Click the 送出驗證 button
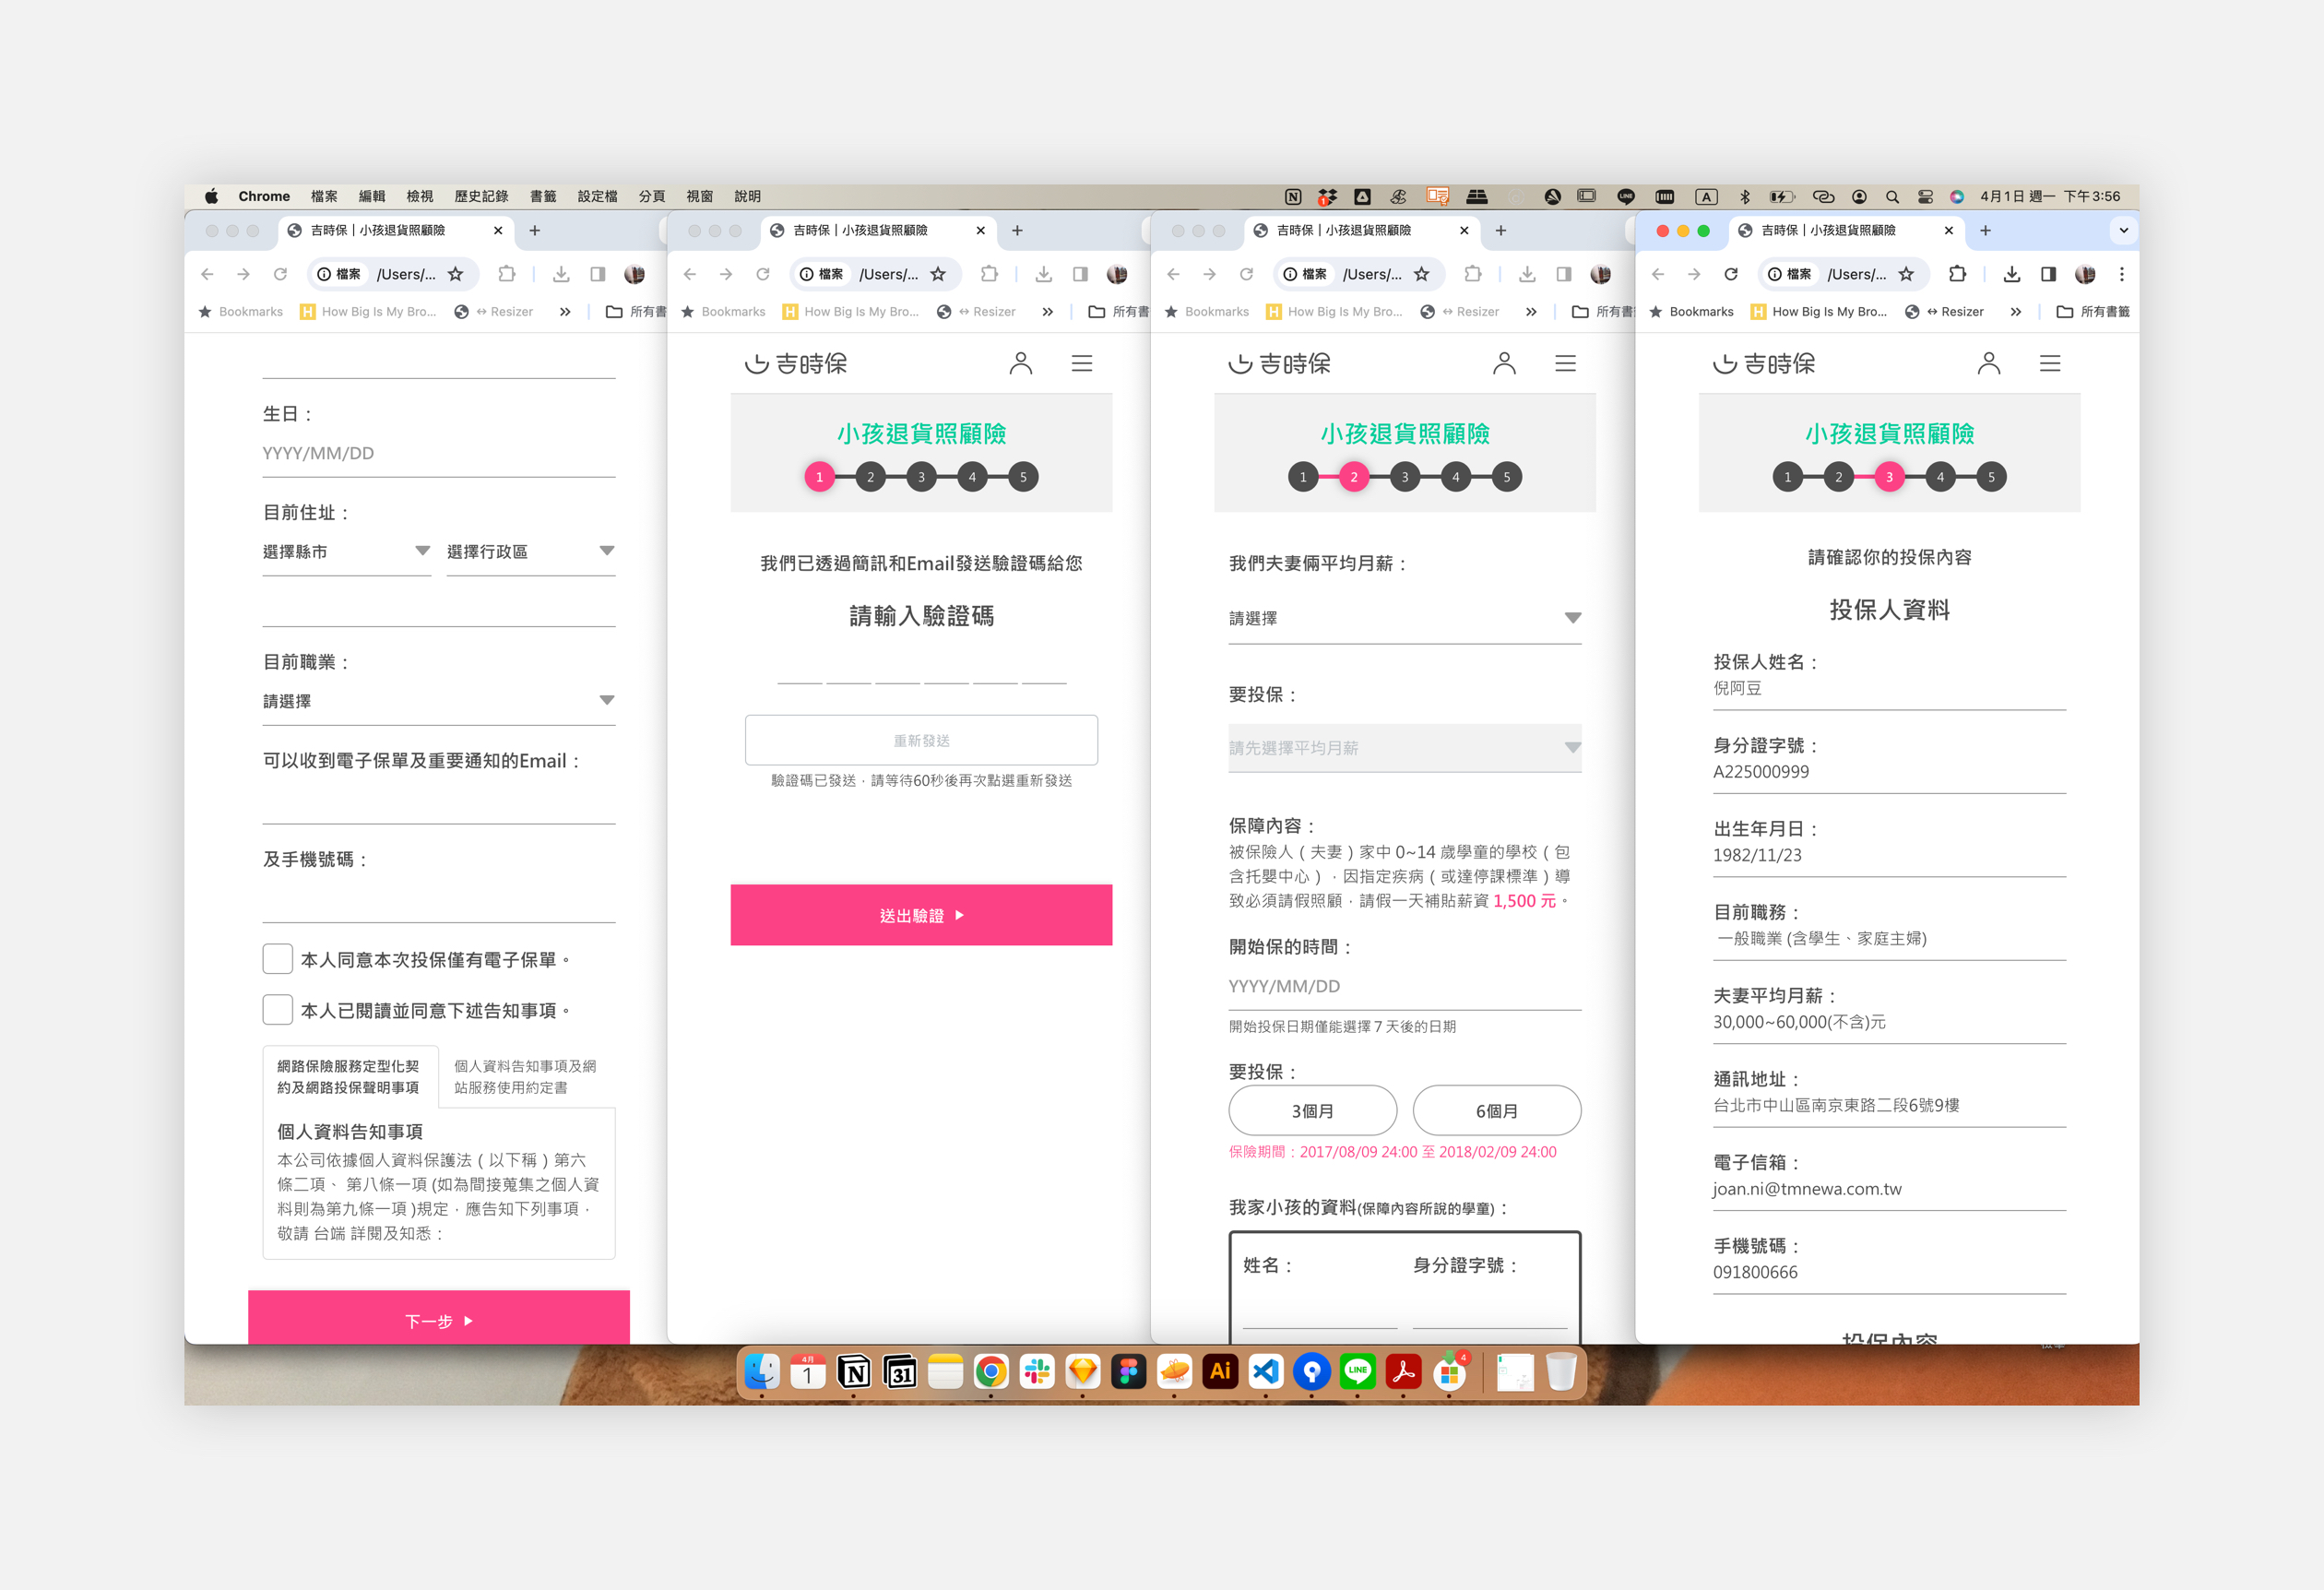 (x=921, y=915)
